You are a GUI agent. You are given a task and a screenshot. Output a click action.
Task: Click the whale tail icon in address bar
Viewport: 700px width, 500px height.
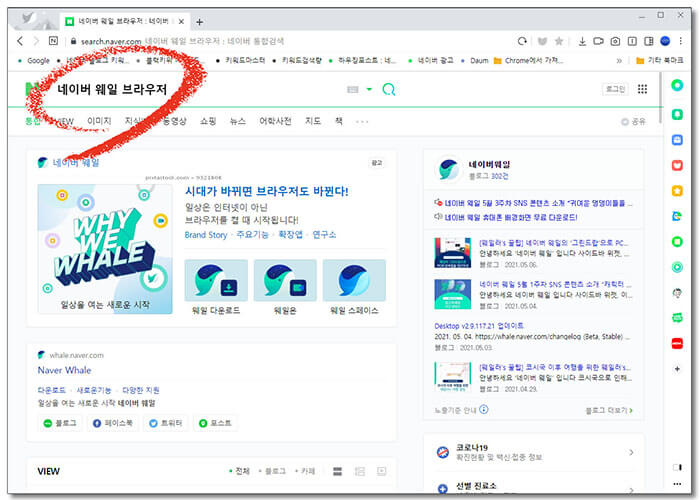pos(542,42)
